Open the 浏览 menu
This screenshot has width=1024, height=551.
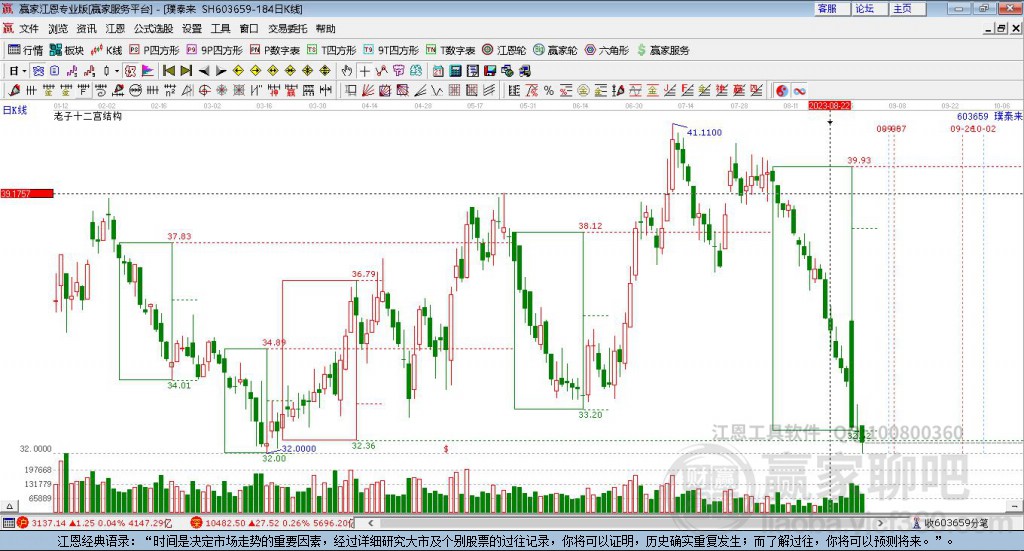coord(57,29)
